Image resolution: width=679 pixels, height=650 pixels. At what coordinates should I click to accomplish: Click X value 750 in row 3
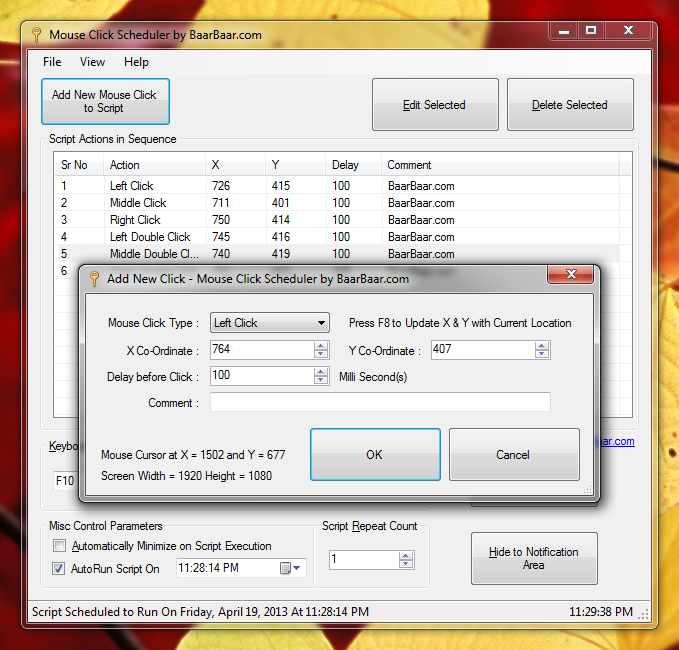click(x=221, y=220)
